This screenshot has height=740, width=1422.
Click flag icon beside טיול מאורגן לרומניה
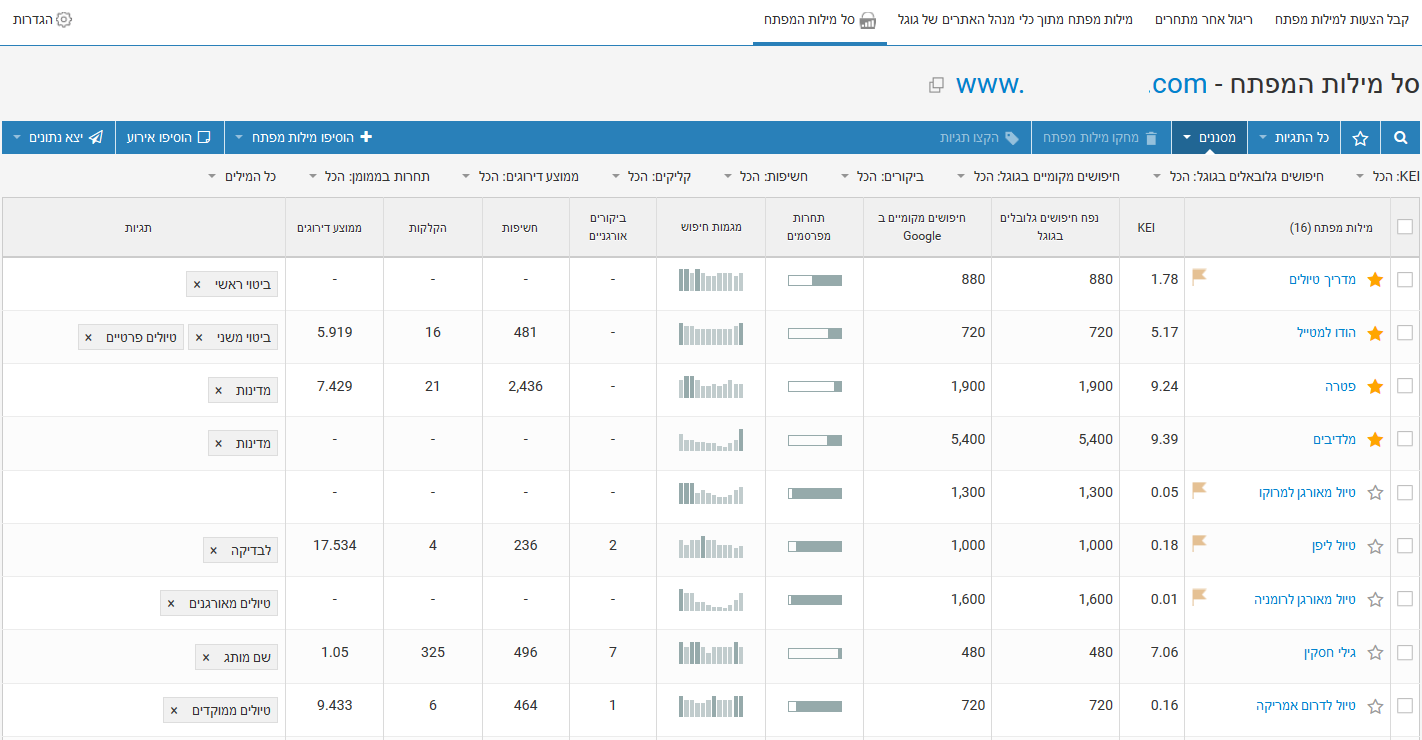click(1199, 596)
